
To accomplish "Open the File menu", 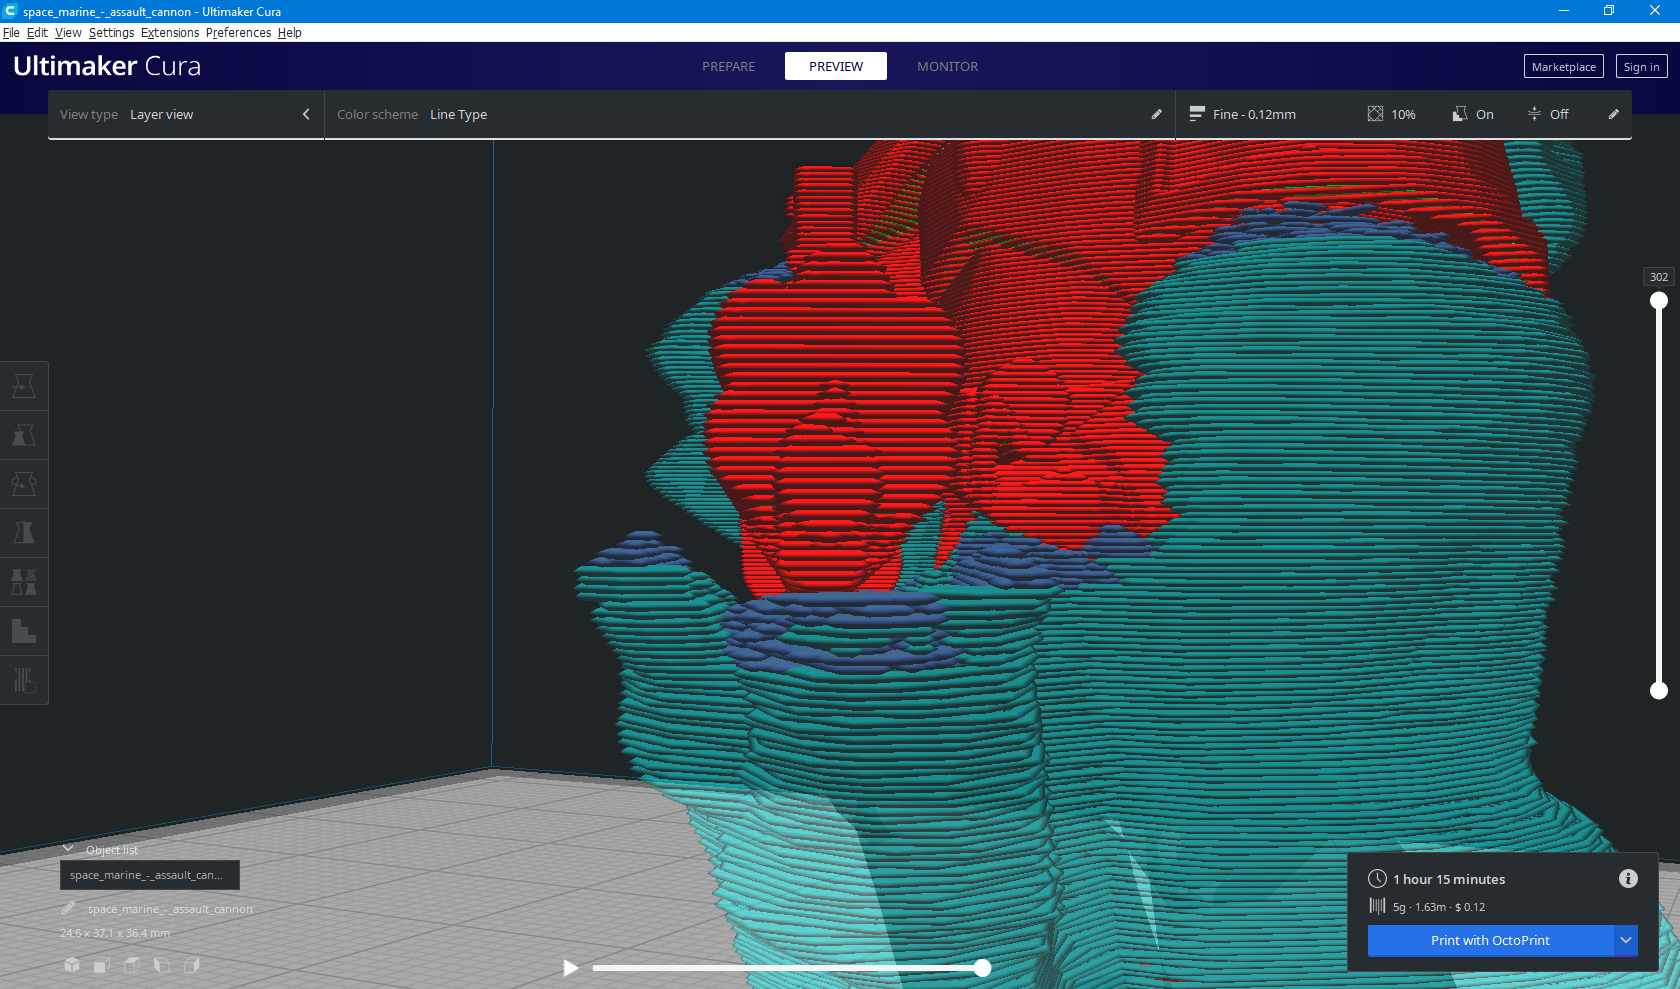I will tap(11, 32).
